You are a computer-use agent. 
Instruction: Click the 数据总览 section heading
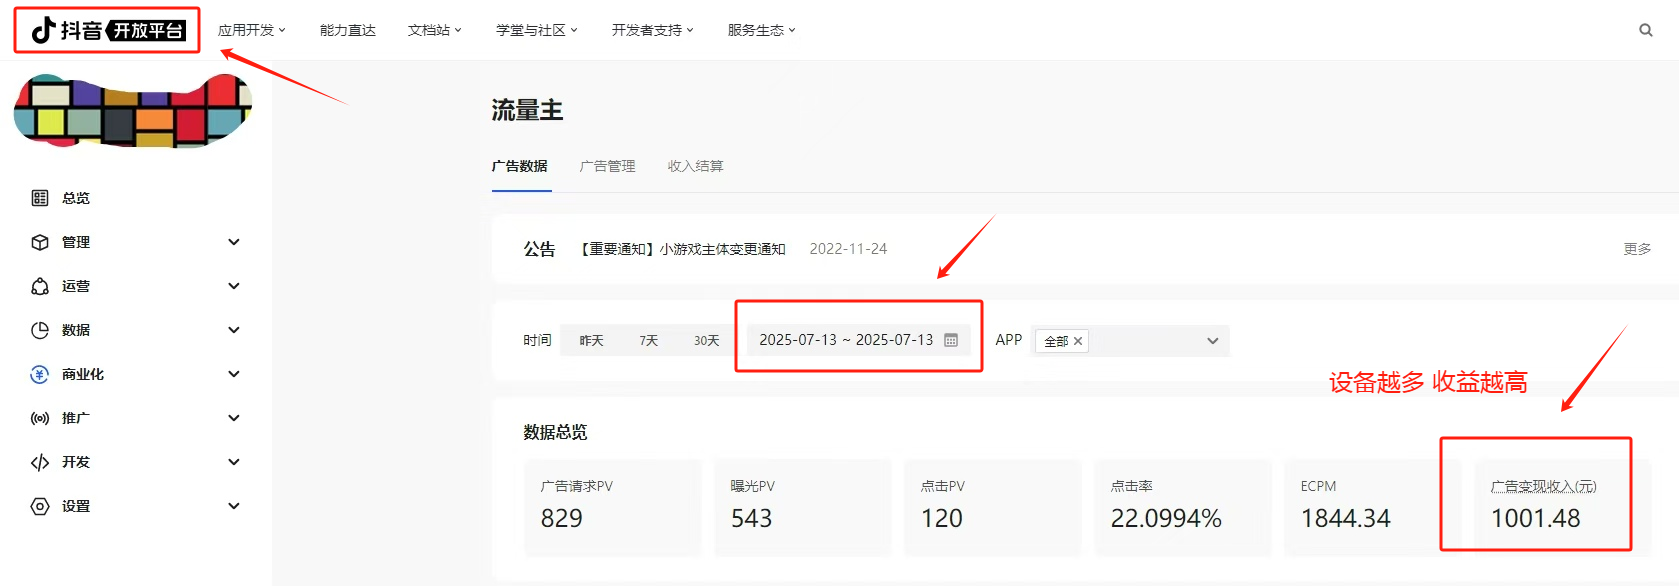pyautogui.click(x=555, y=432)
